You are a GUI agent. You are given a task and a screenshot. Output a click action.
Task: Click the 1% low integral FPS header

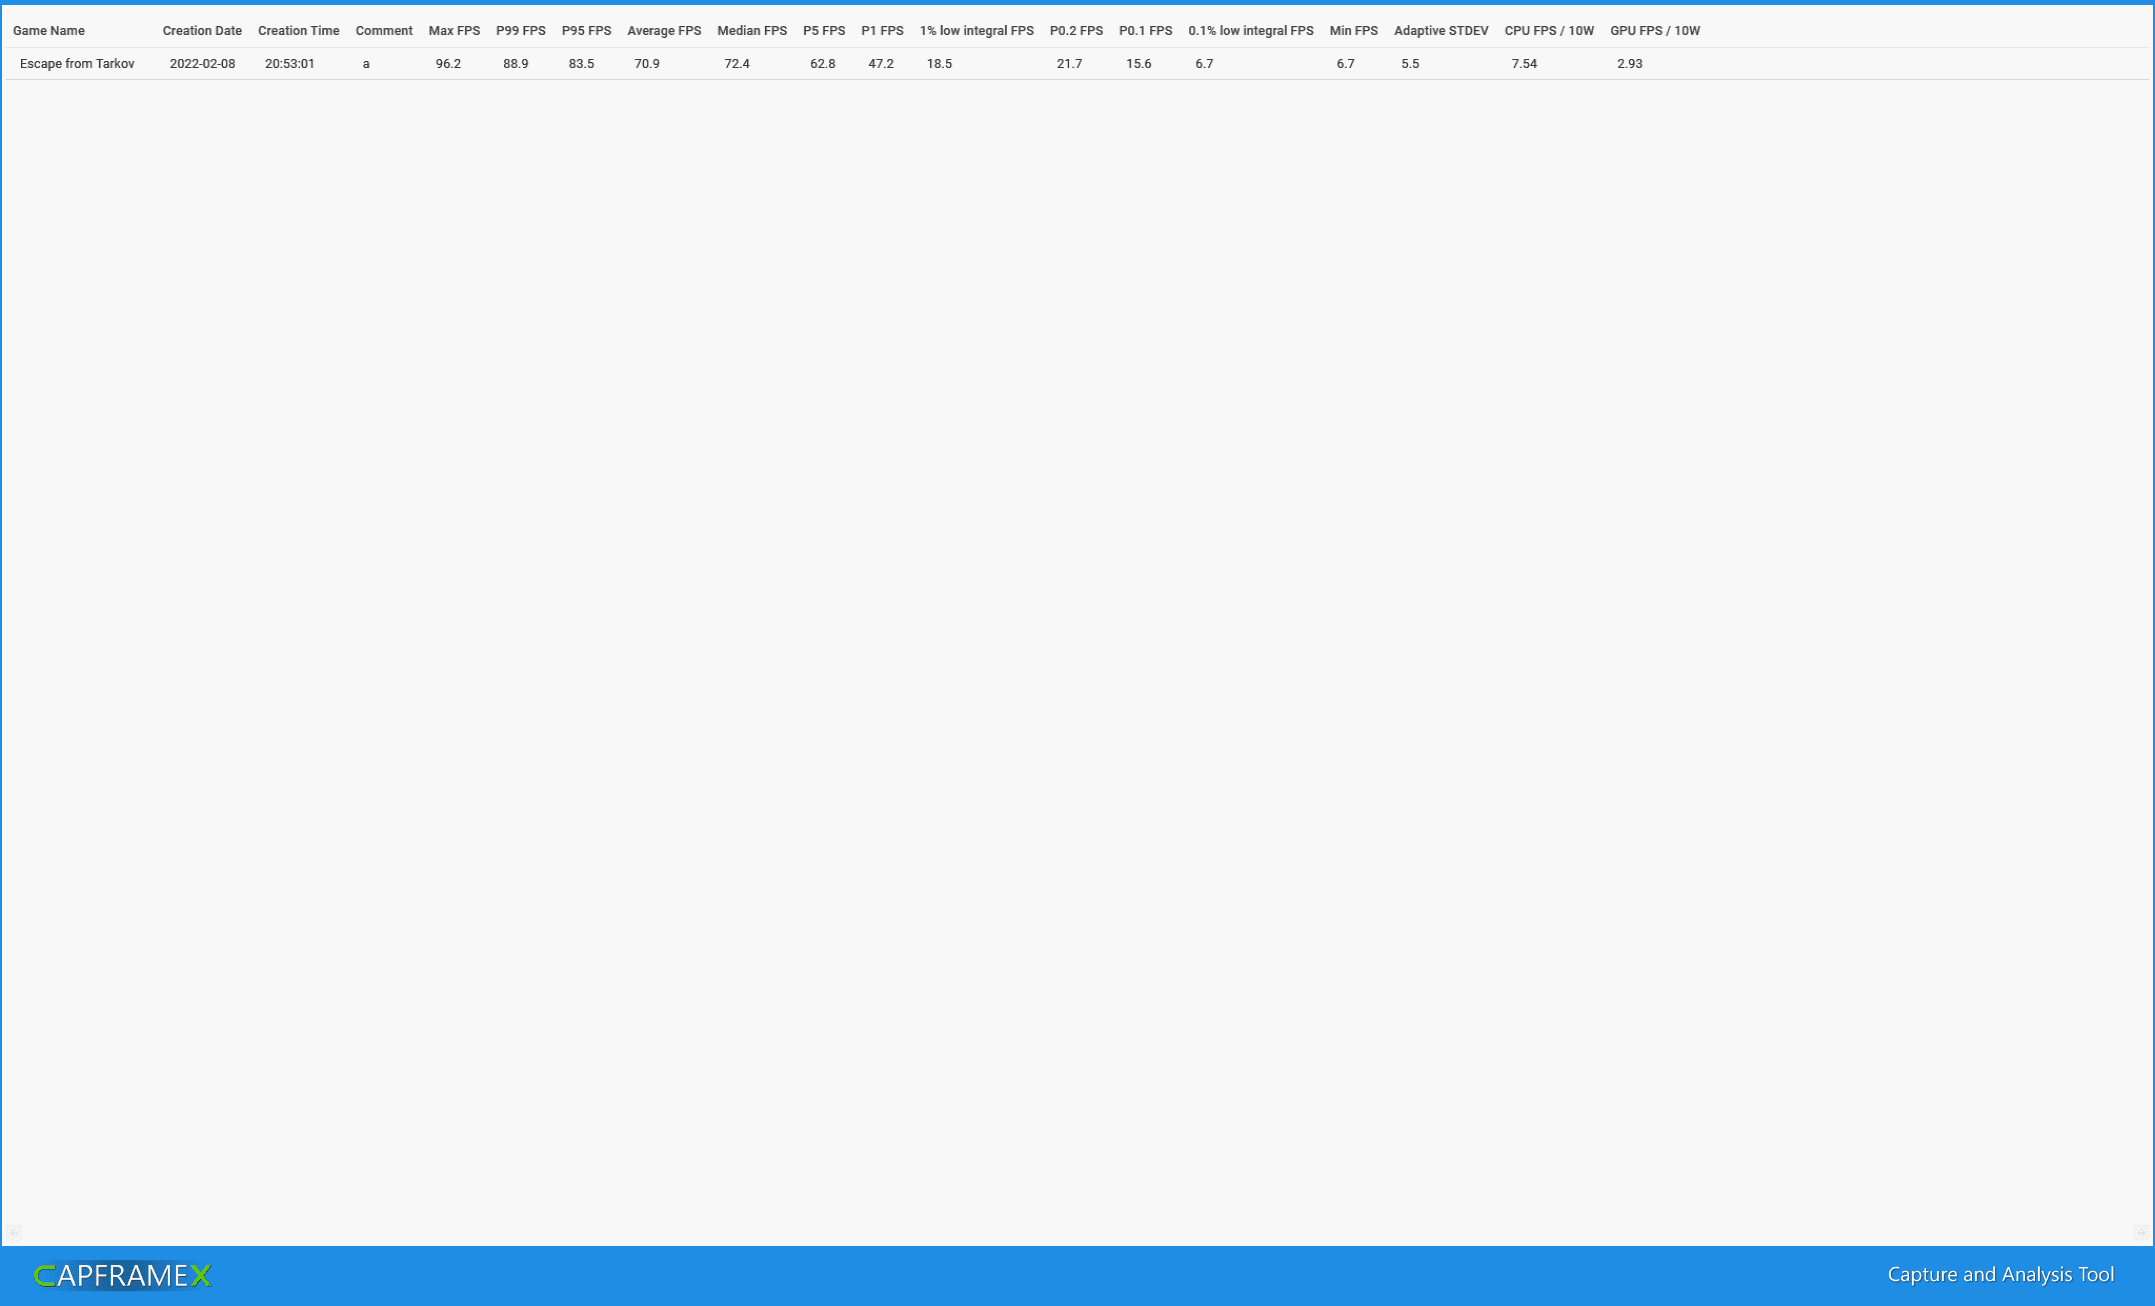976,31
